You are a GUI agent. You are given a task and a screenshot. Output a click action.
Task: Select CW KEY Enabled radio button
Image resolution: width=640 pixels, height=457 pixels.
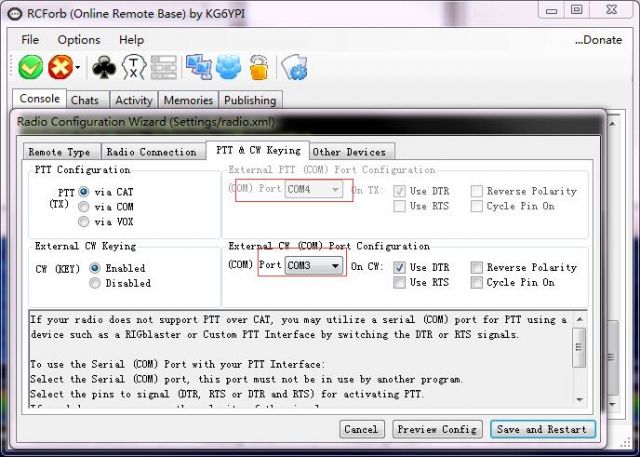95,268
